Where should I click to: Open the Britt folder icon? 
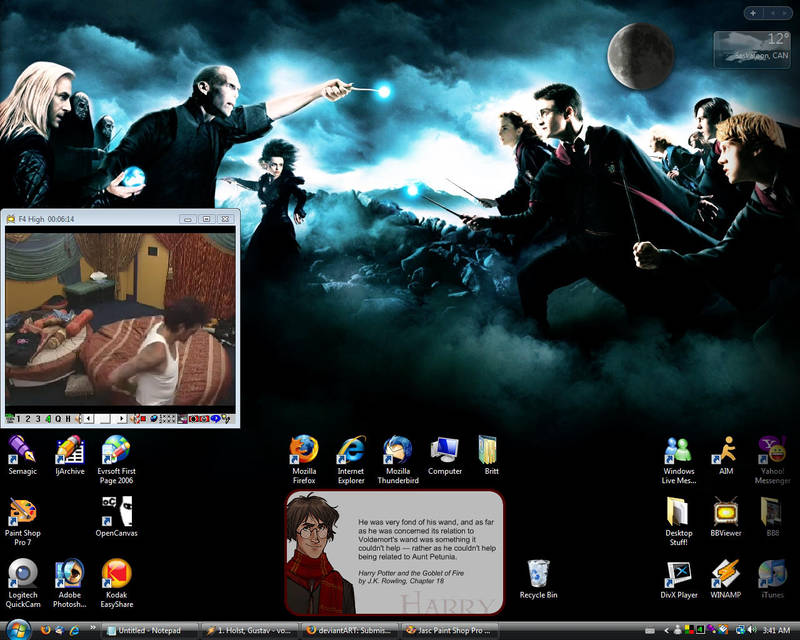point(491,455)
